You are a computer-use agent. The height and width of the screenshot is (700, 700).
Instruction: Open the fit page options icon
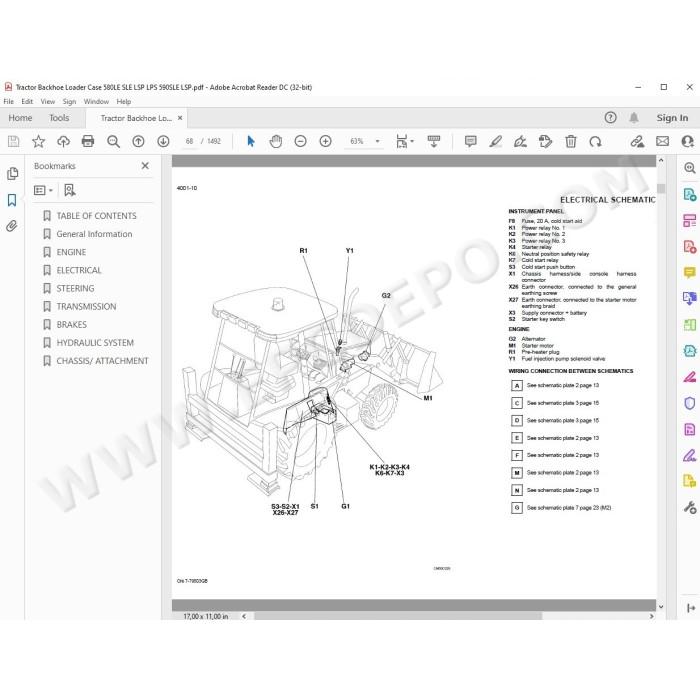click(404, 142)
